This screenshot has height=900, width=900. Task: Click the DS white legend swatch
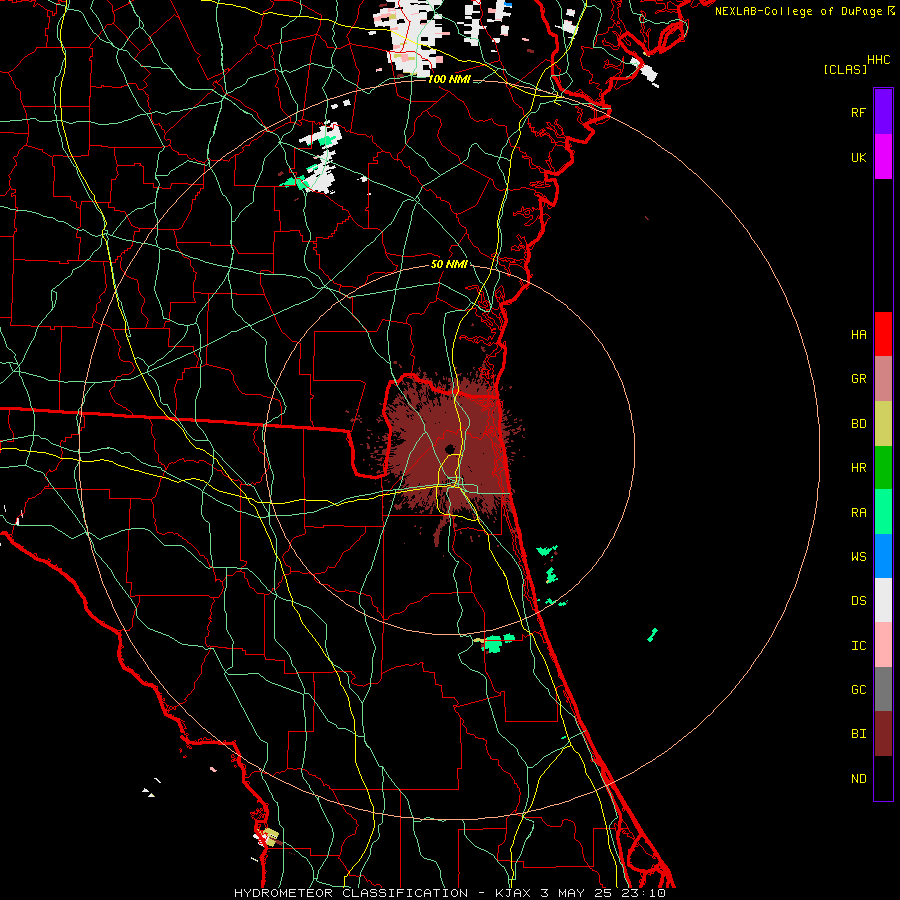(x=883, y=600)
